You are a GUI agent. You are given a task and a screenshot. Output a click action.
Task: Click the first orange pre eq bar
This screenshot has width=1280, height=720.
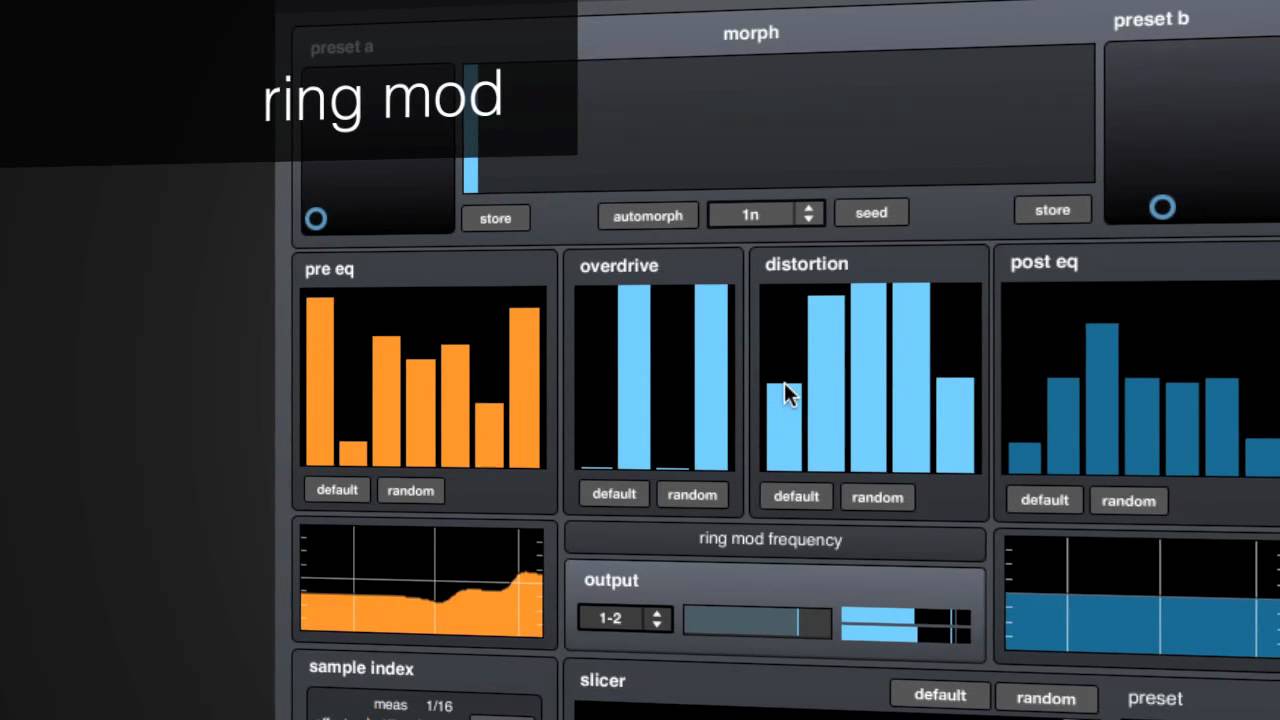(x=320, y=381)
